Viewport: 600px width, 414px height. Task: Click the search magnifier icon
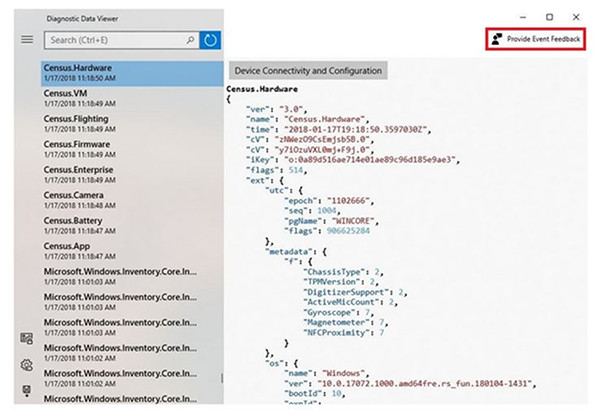(x=190, y=40)
